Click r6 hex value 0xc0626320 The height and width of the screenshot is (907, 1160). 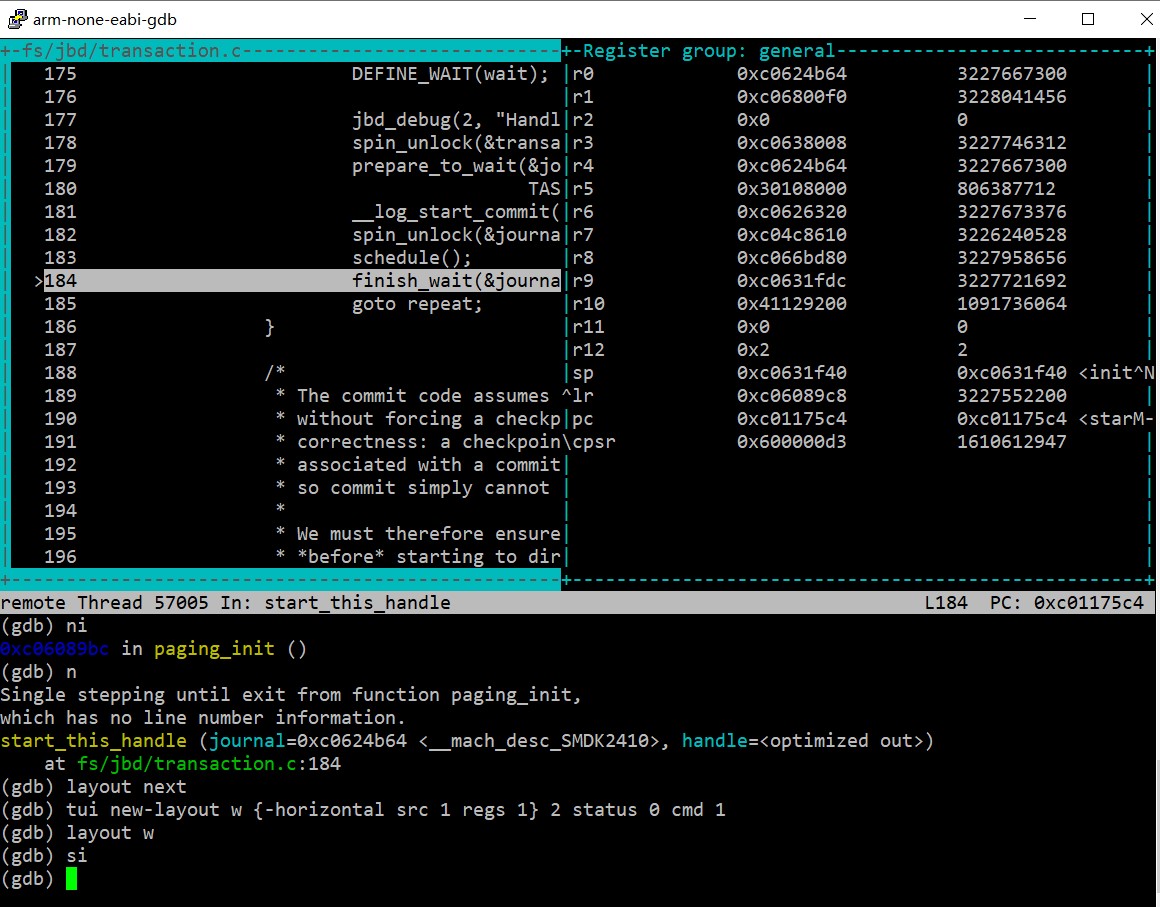(792, 211)
